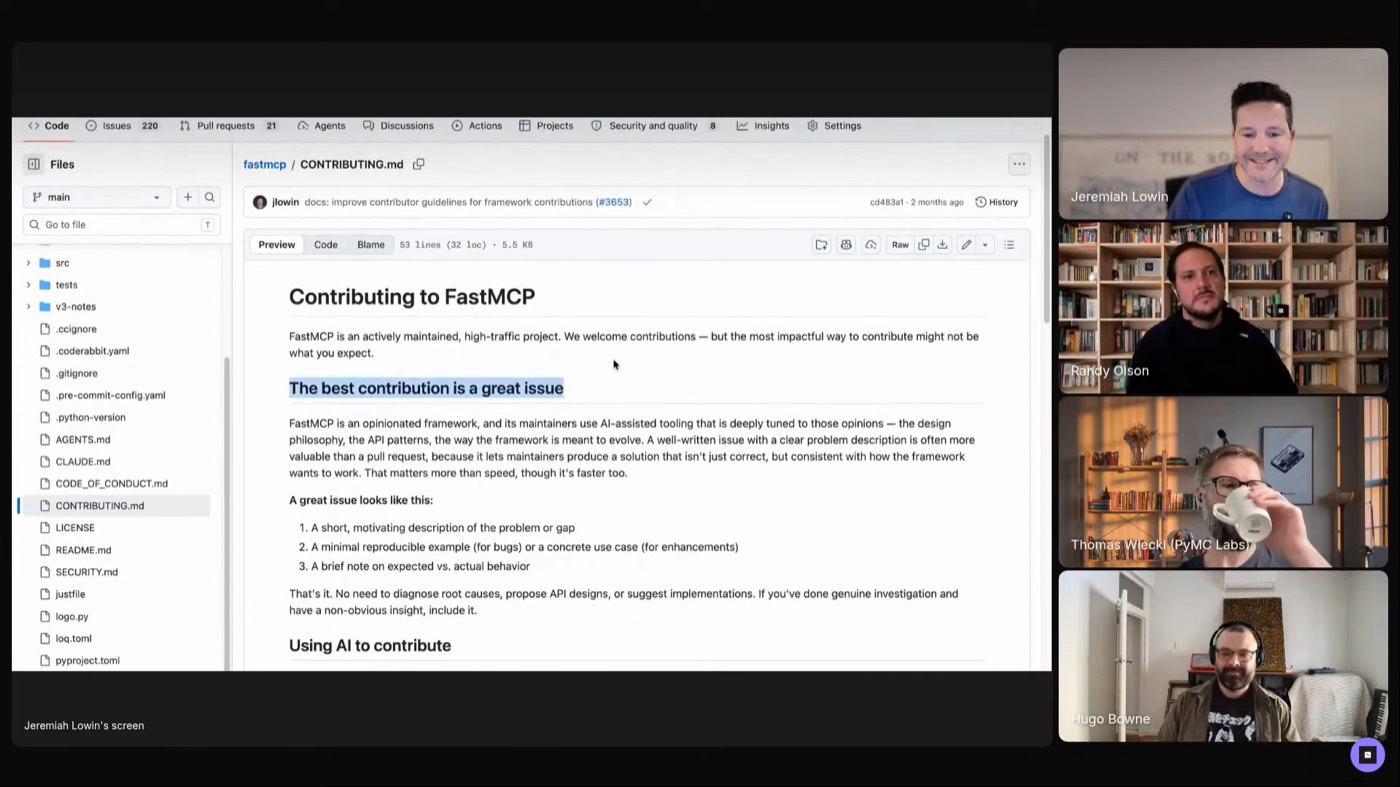Open .cicignore in the file tree
The width and height of the screenshot is (1400, 787).
point(76,329)
